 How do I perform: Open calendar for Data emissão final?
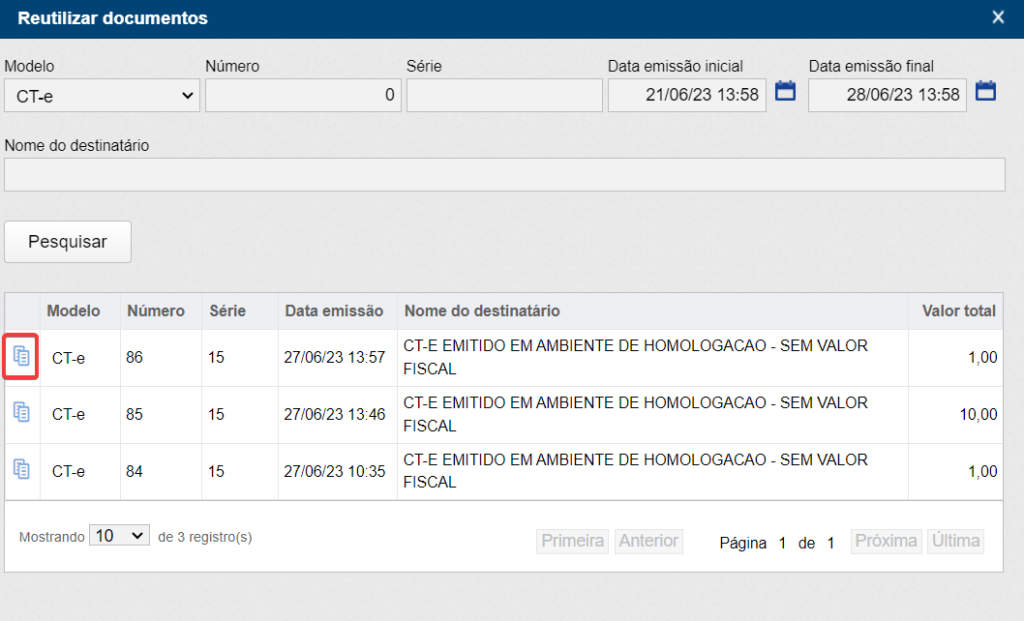[x=986, y=92]
